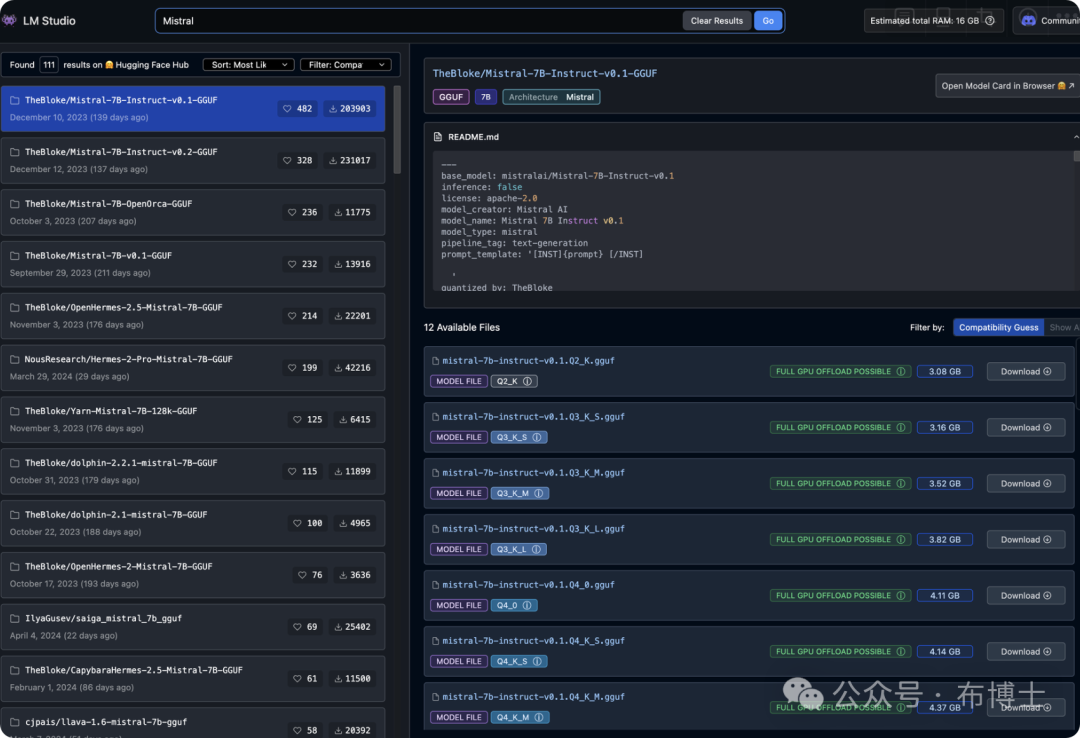Image resolution: width=1080 pixels, height=738 pixels.
Task: Click heart likes icon showing 199
Action: [292, 368]
